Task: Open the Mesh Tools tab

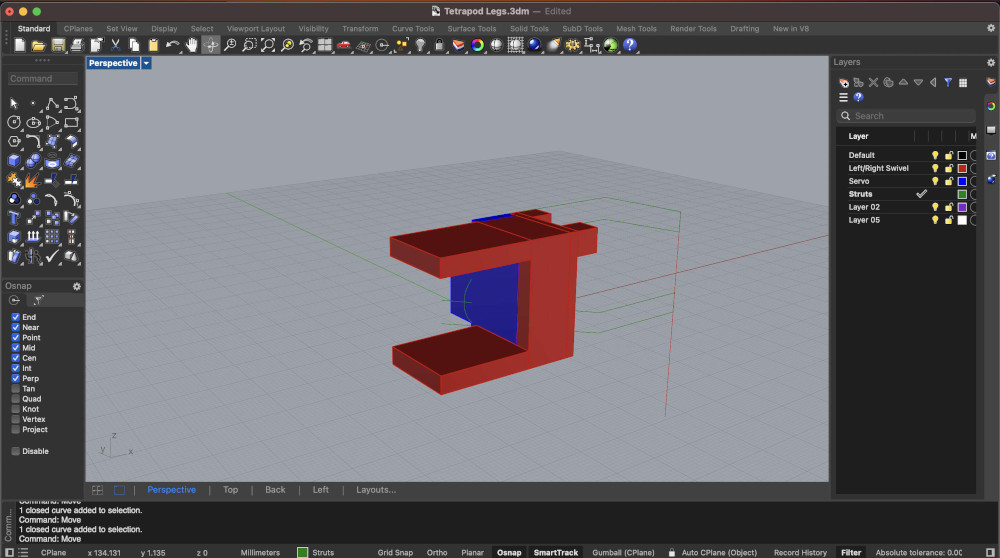Action: [636, 29]
